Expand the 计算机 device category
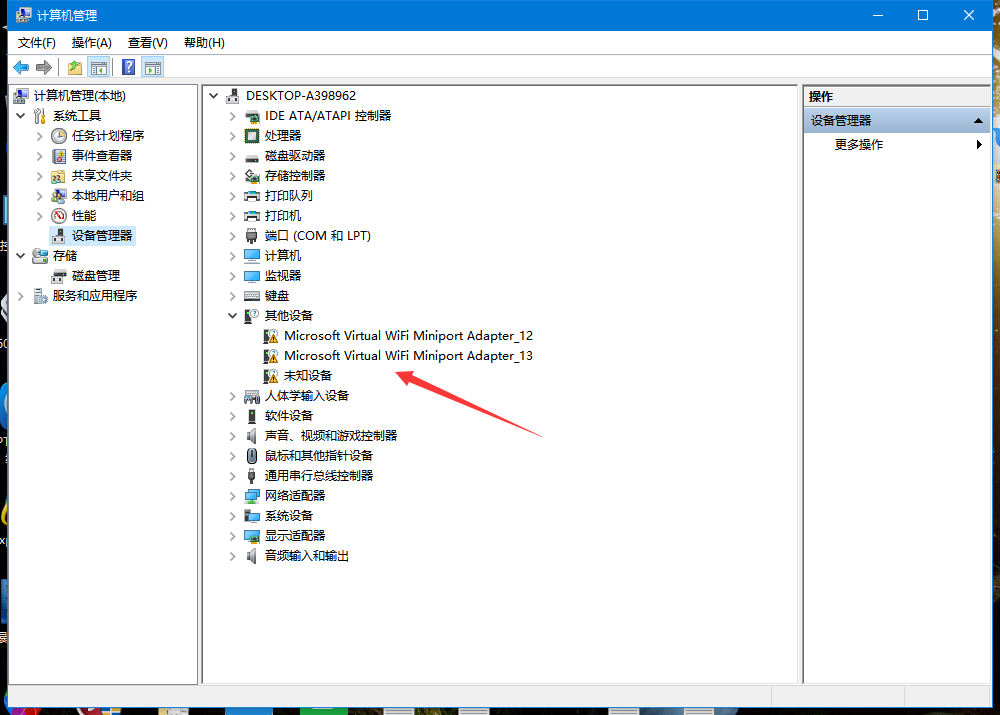1000x715 pixels. [233, 256]
